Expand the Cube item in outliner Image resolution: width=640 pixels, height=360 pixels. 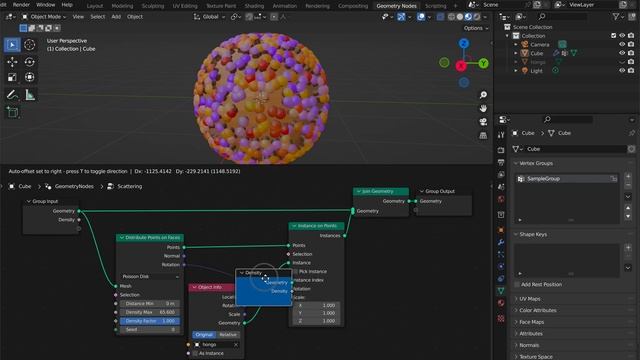516,53
